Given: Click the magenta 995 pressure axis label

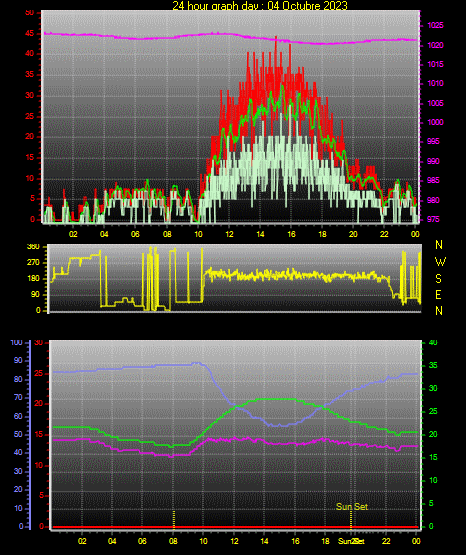Looking at the screenshot, I should click(433, 142).
